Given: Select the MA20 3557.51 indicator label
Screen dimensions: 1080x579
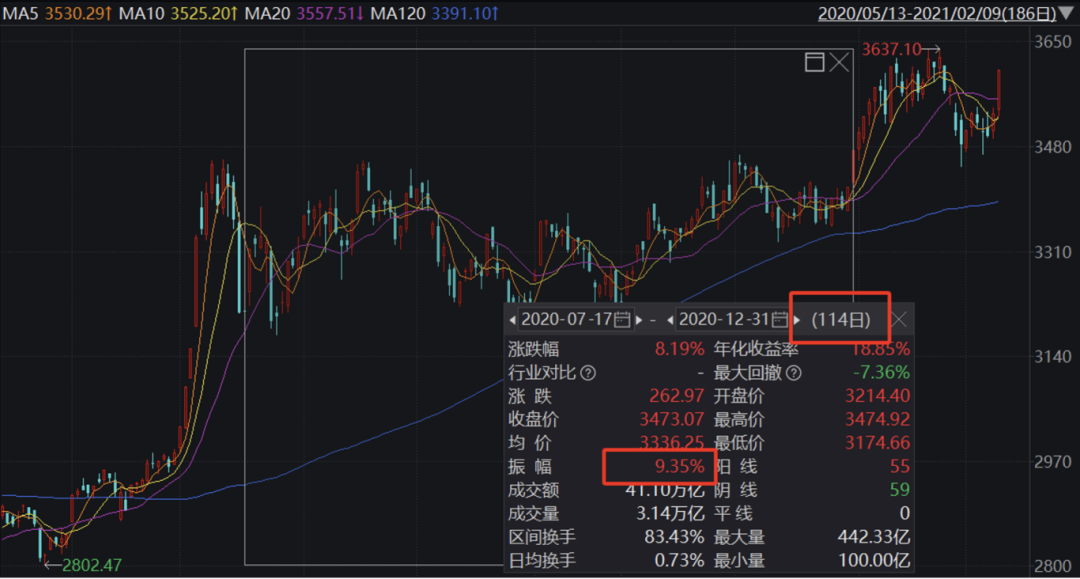Looking at the screenshot, I should (304, 13).
